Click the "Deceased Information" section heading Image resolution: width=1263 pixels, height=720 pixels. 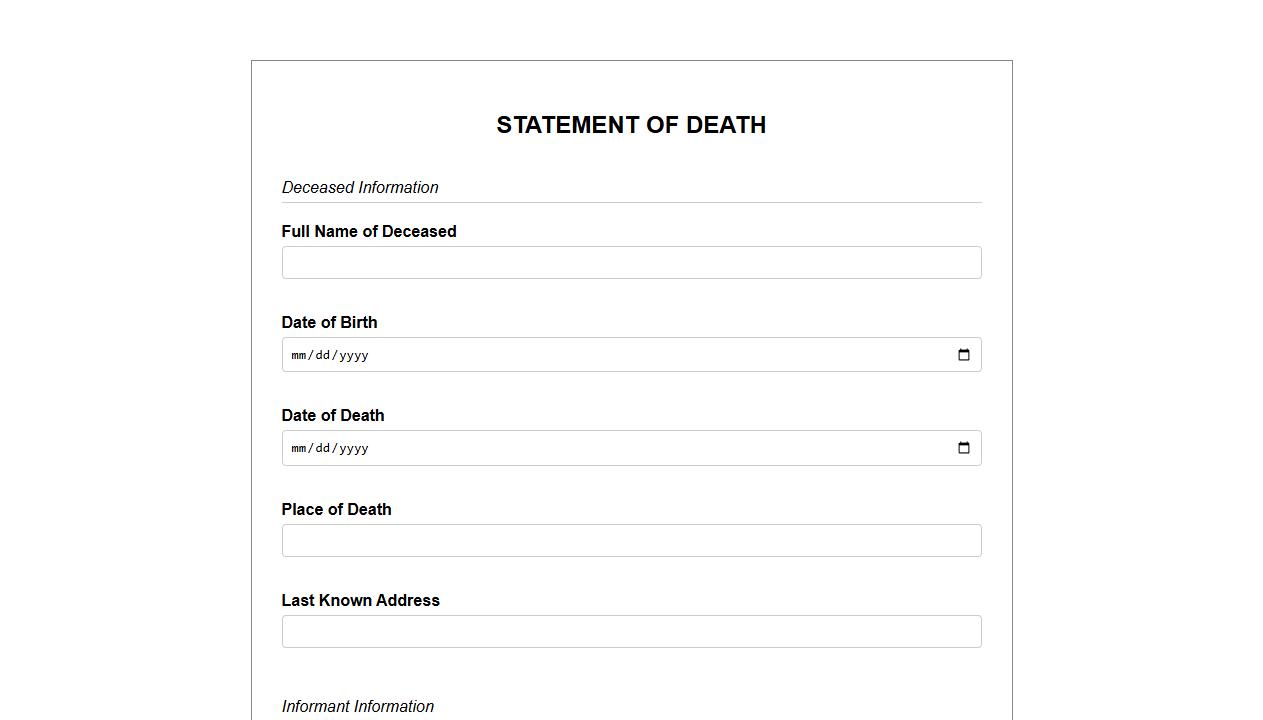[x=360, y=188]
